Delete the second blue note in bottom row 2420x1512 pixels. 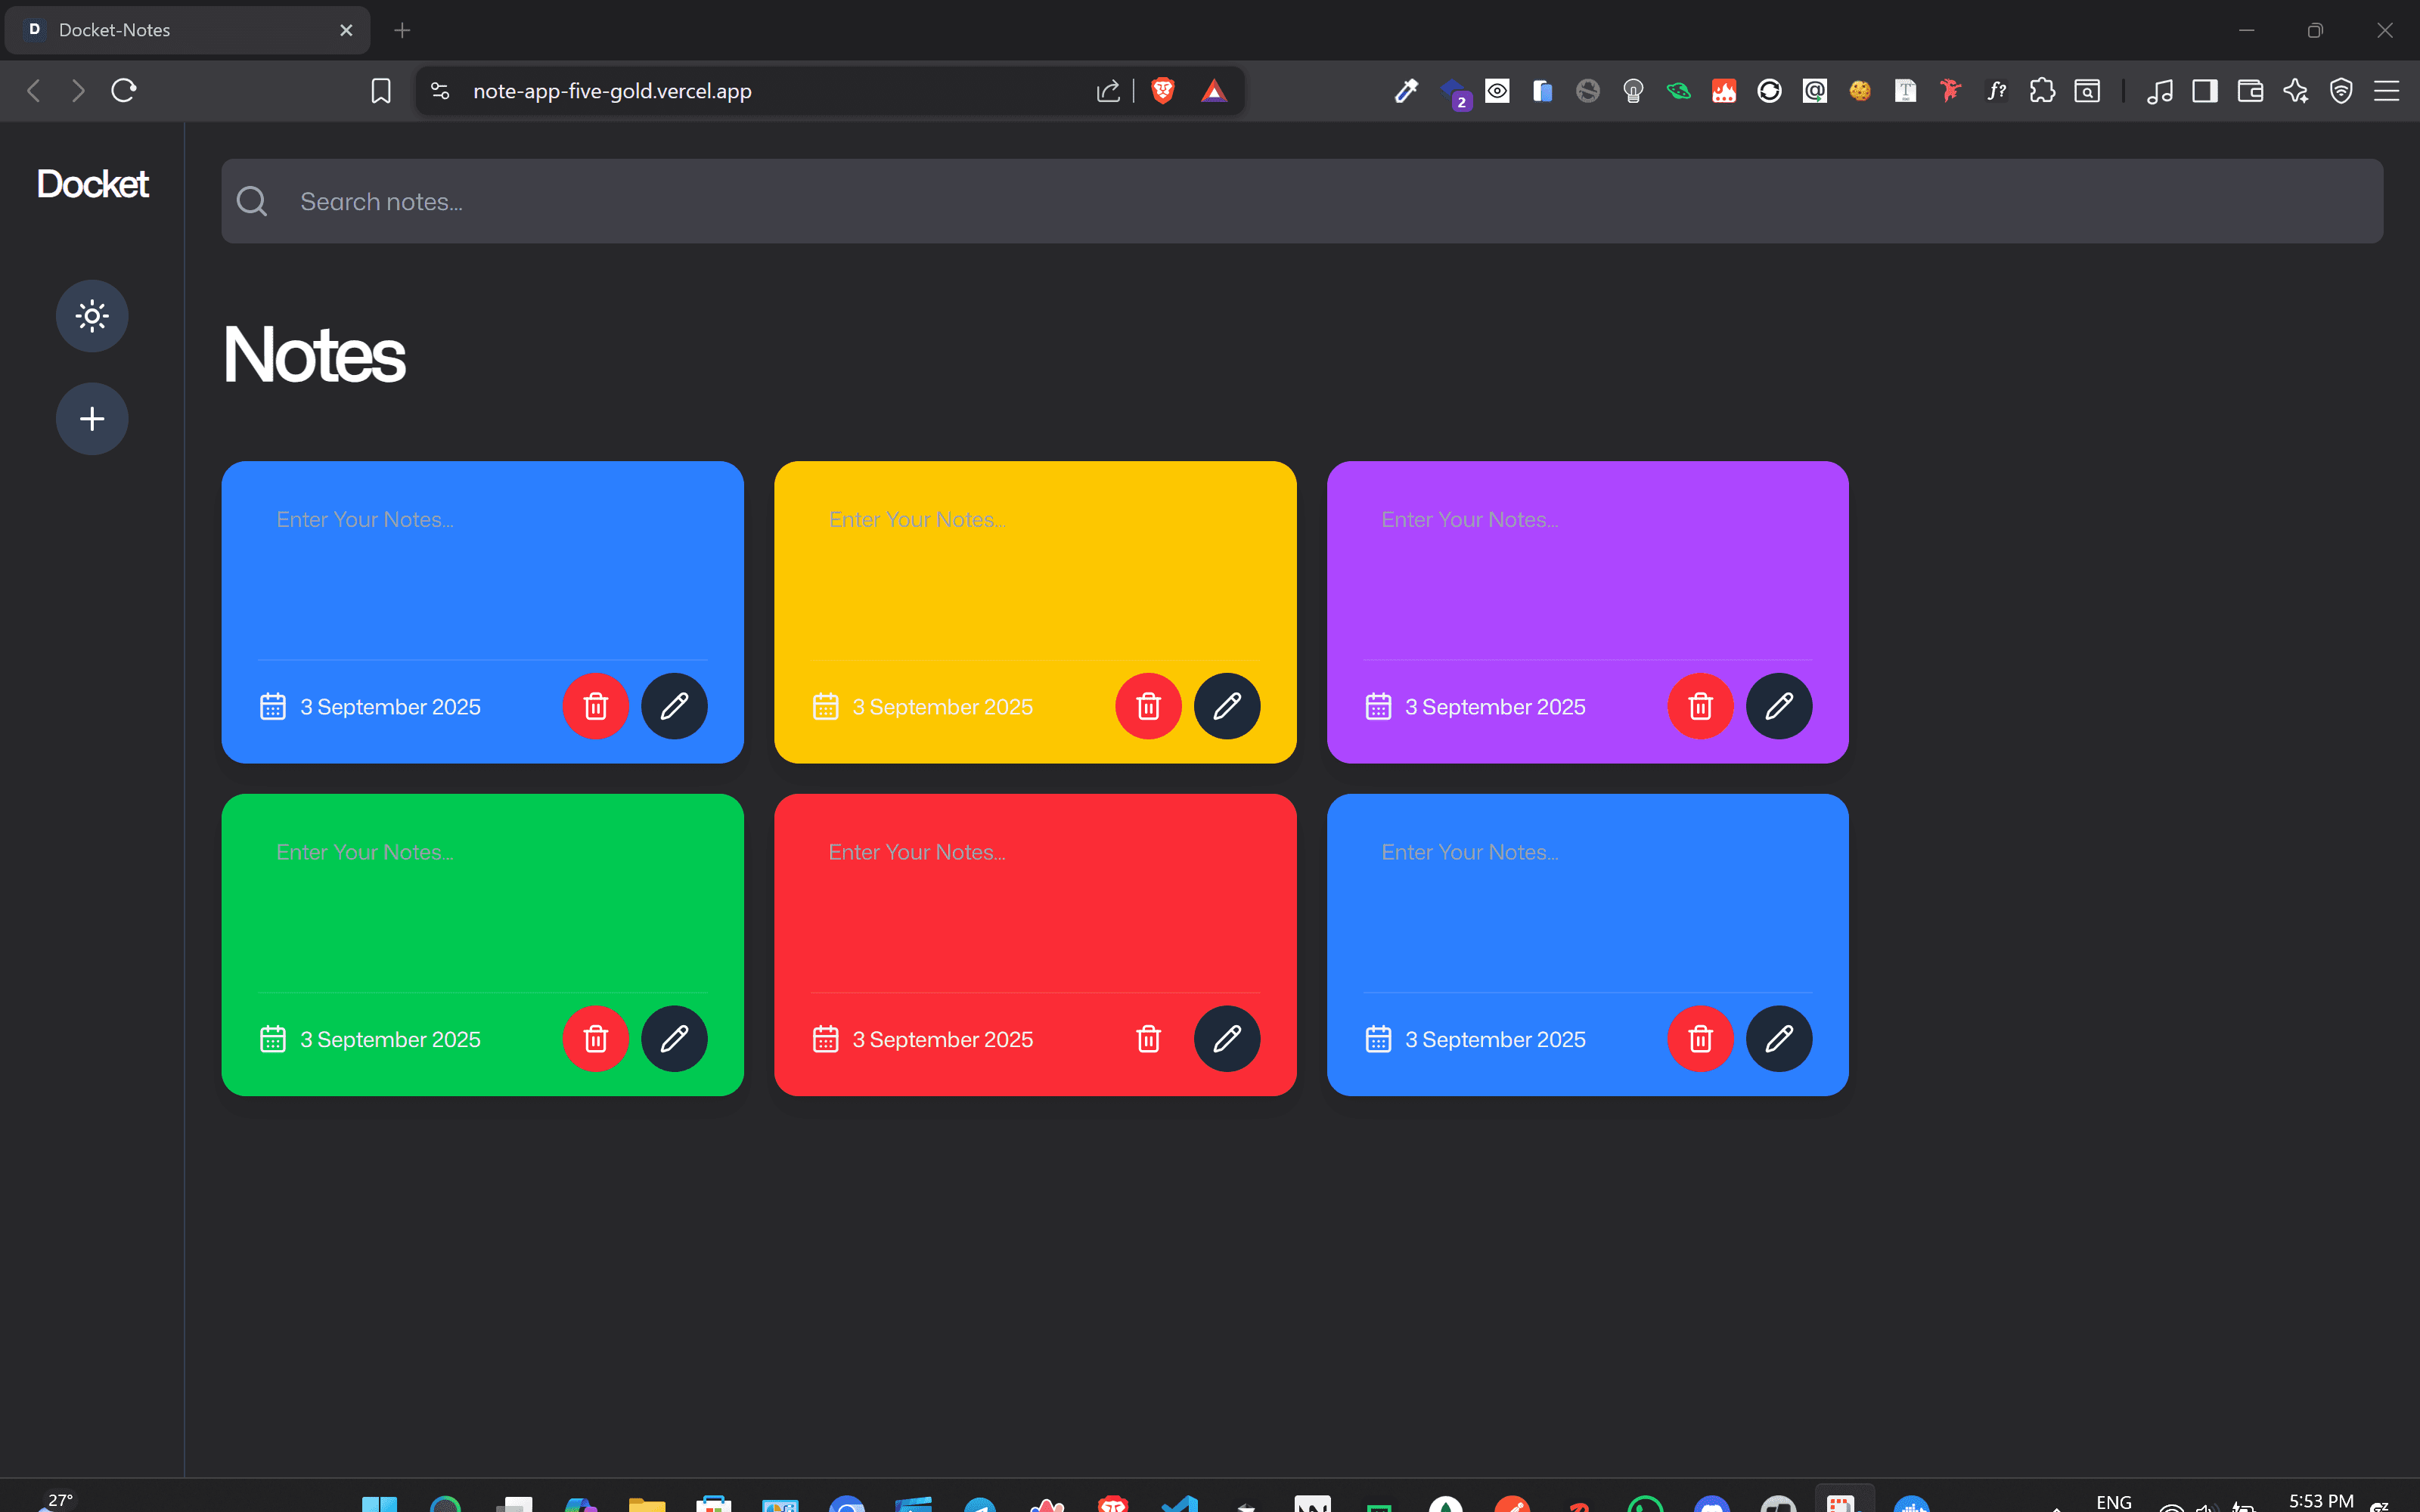pyautogui.click(x=1700, y=1038)
